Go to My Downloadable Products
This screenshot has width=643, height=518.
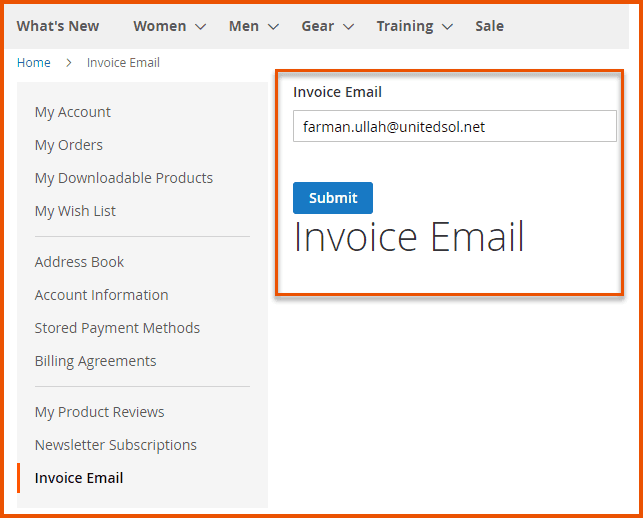click(x=124, y=178)
